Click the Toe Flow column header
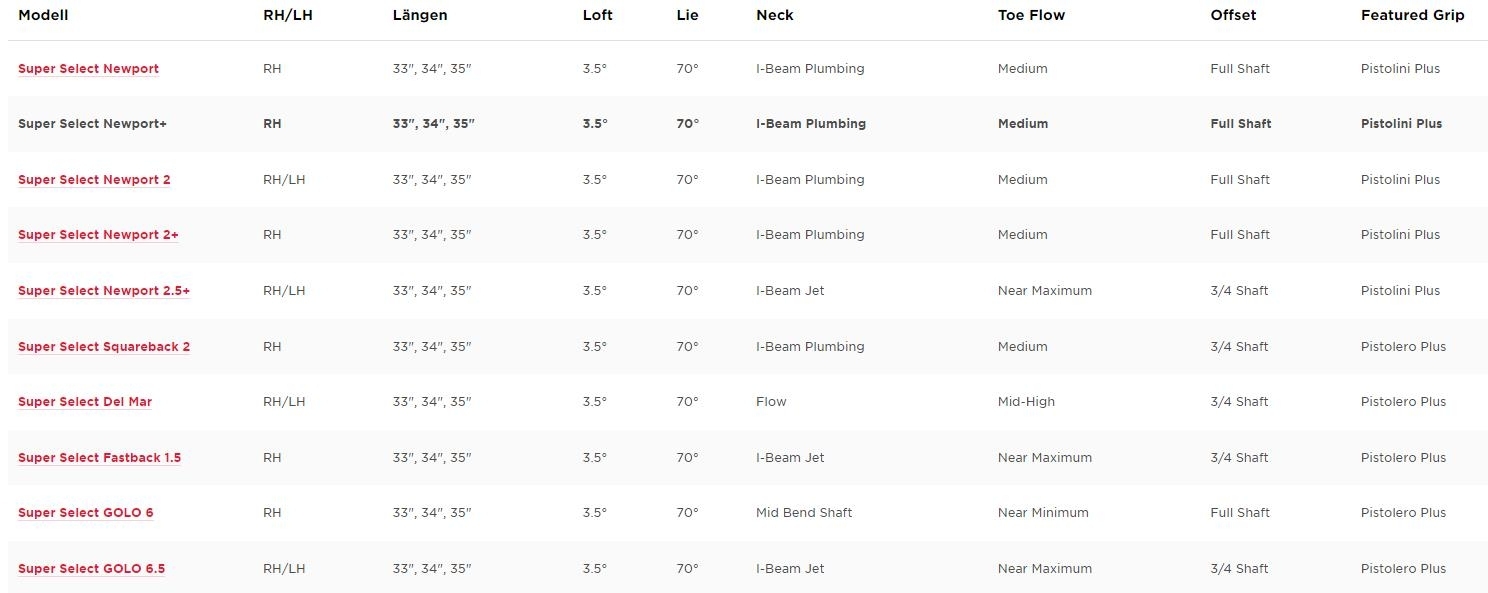This screenshot has width=1488, height=593. coord(1031,15)
